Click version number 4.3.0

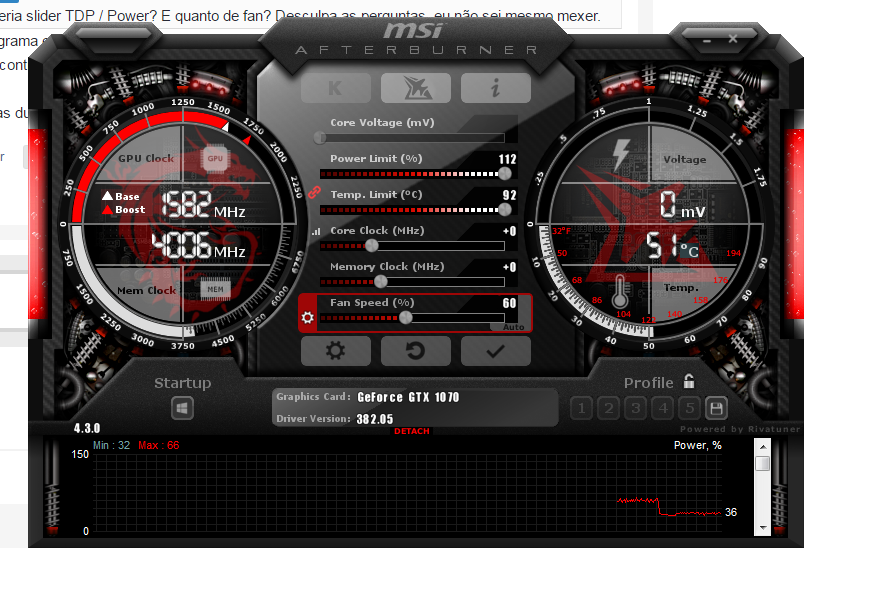(x=87, y=428)
